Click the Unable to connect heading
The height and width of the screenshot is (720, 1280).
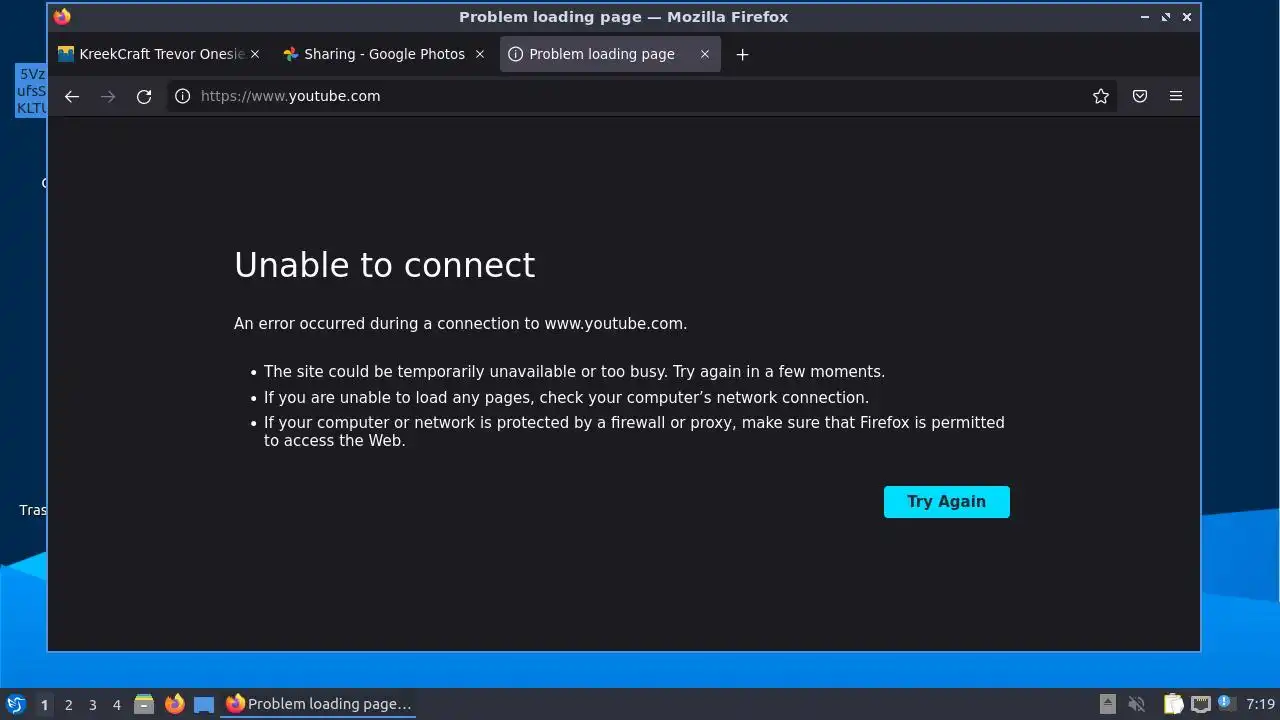[385, 265]
